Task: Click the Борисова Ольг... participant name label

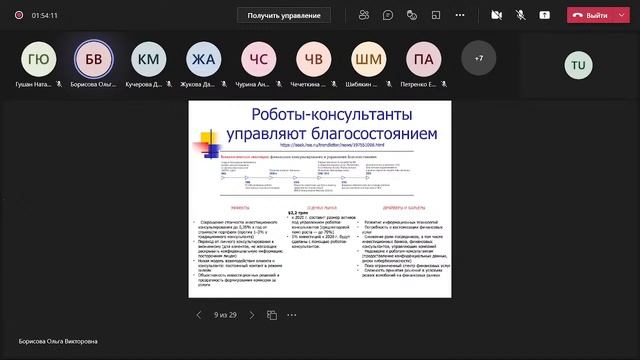Action: coord(93,84)
